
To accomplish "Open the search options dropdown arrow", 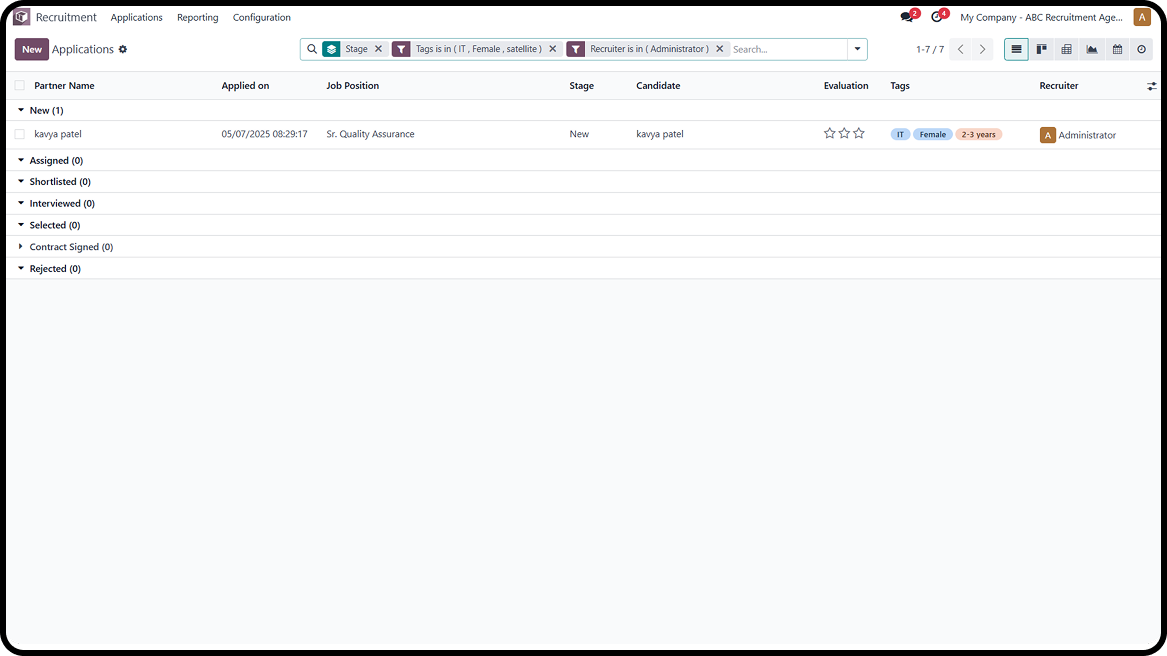I will 857,49.
